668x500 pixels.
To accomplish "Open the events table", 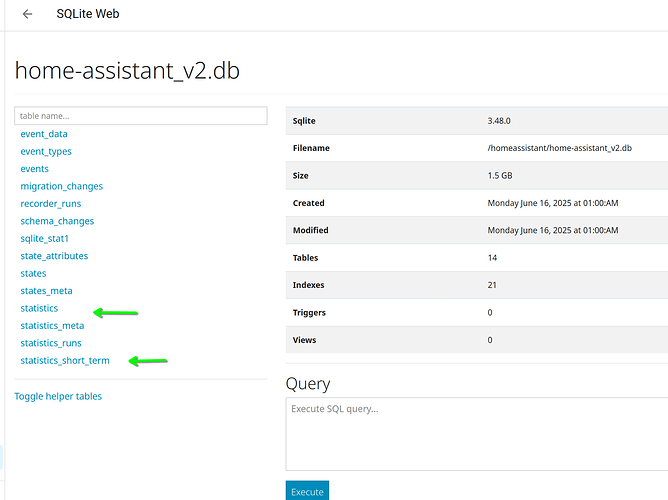I will [35, 169].
